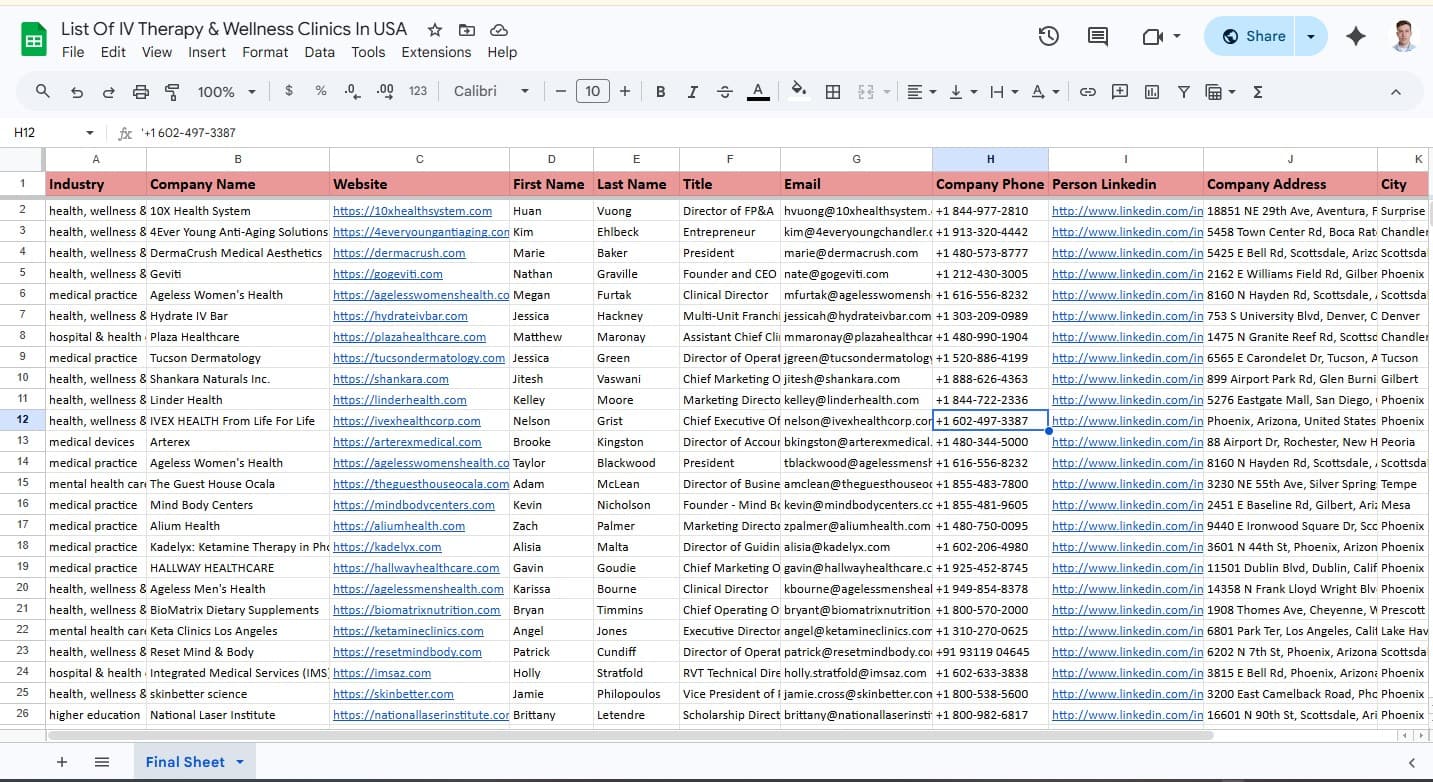
Task: Hide the menus with collapse chevron
Action: click(1396, 91)
